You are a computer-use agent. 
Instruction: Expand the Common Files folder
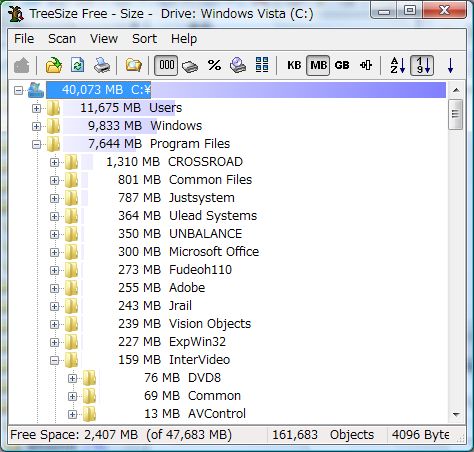click(54, 180)
